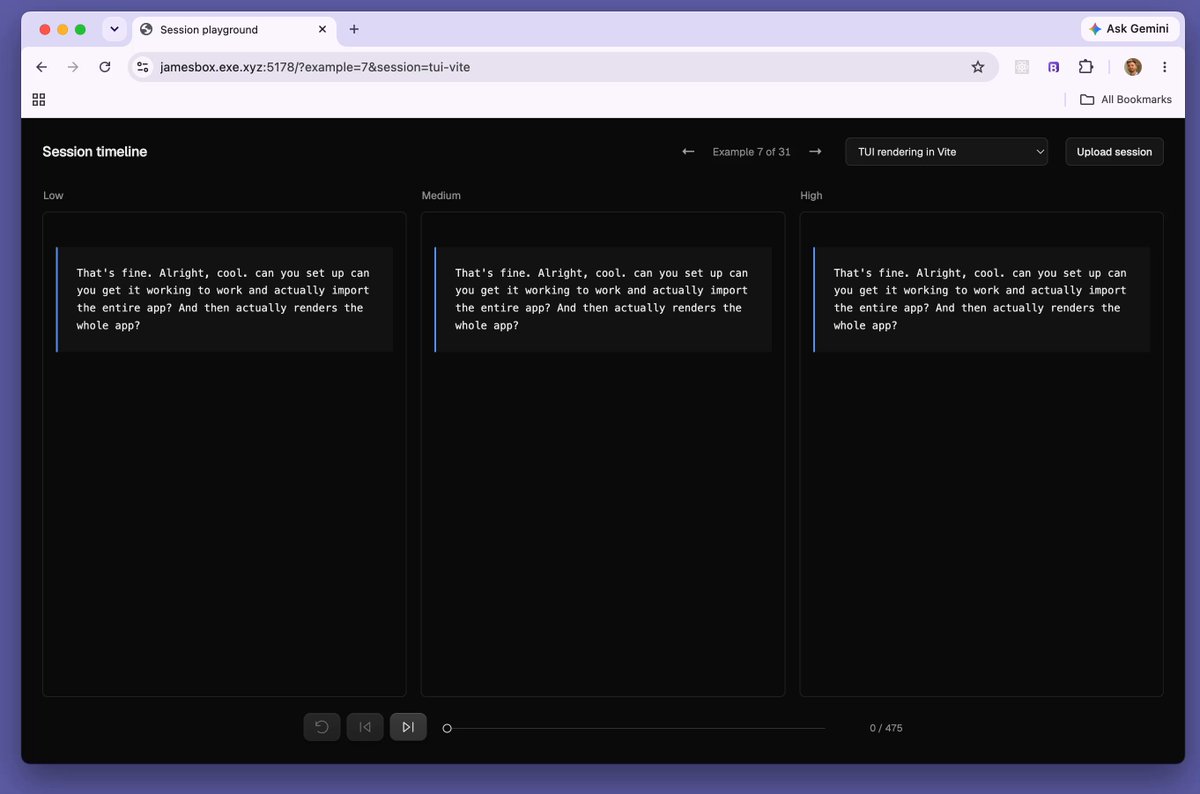Click the Medium column label
The height and width of the screenshot is (794, 1200).
pyautogui.click(x=441, y=195)
